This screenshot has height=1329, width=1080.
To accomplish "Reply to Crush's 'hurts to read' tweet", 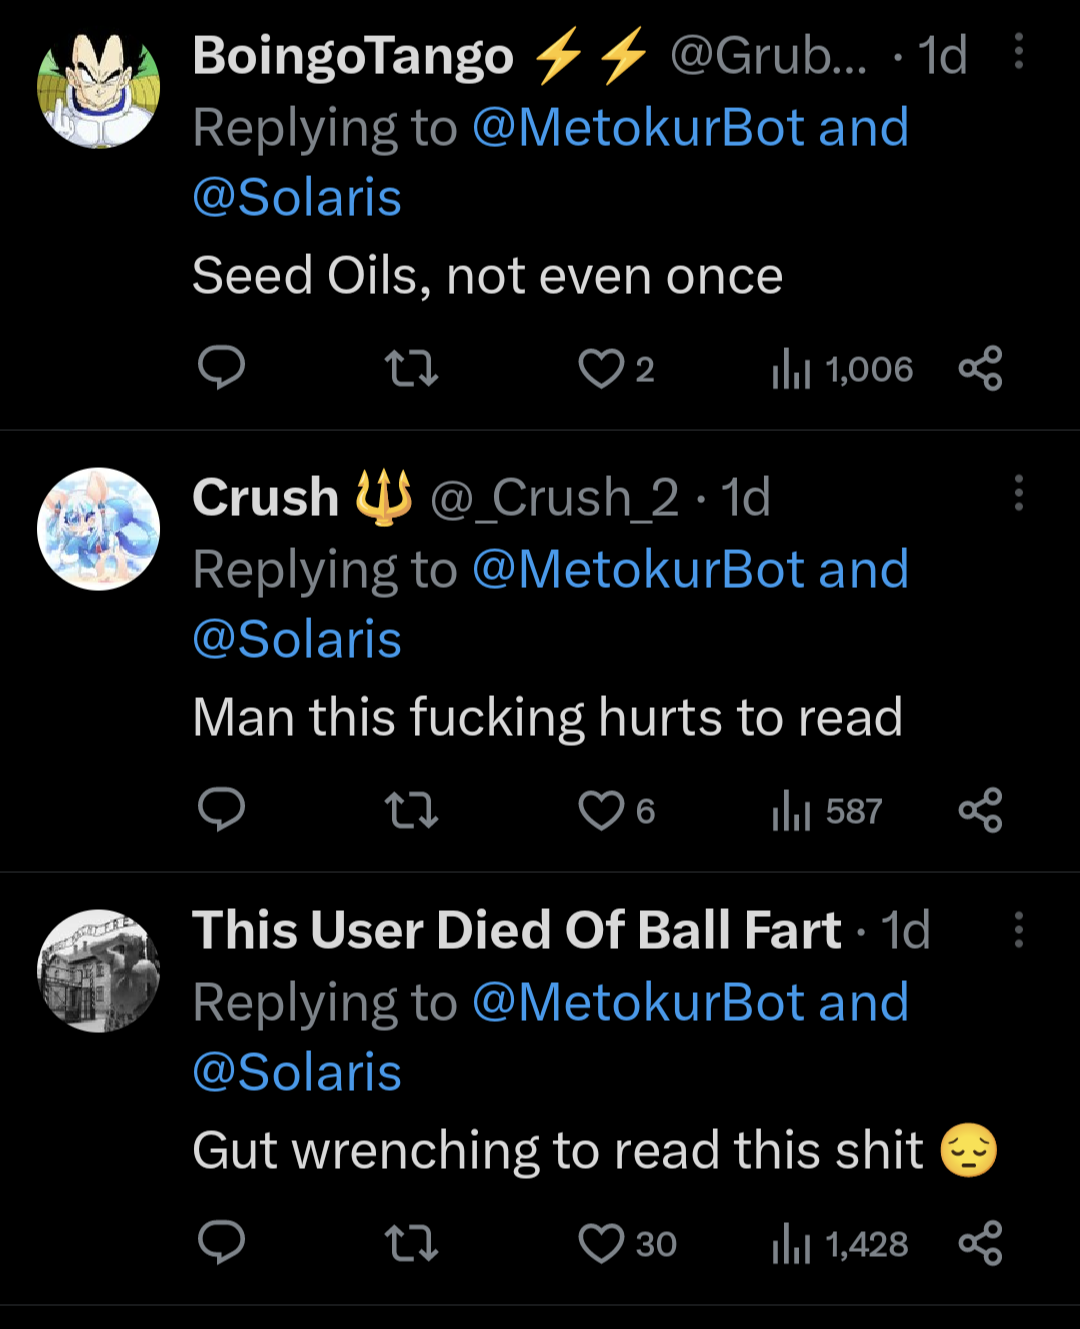I will click(x=221, y=810).
